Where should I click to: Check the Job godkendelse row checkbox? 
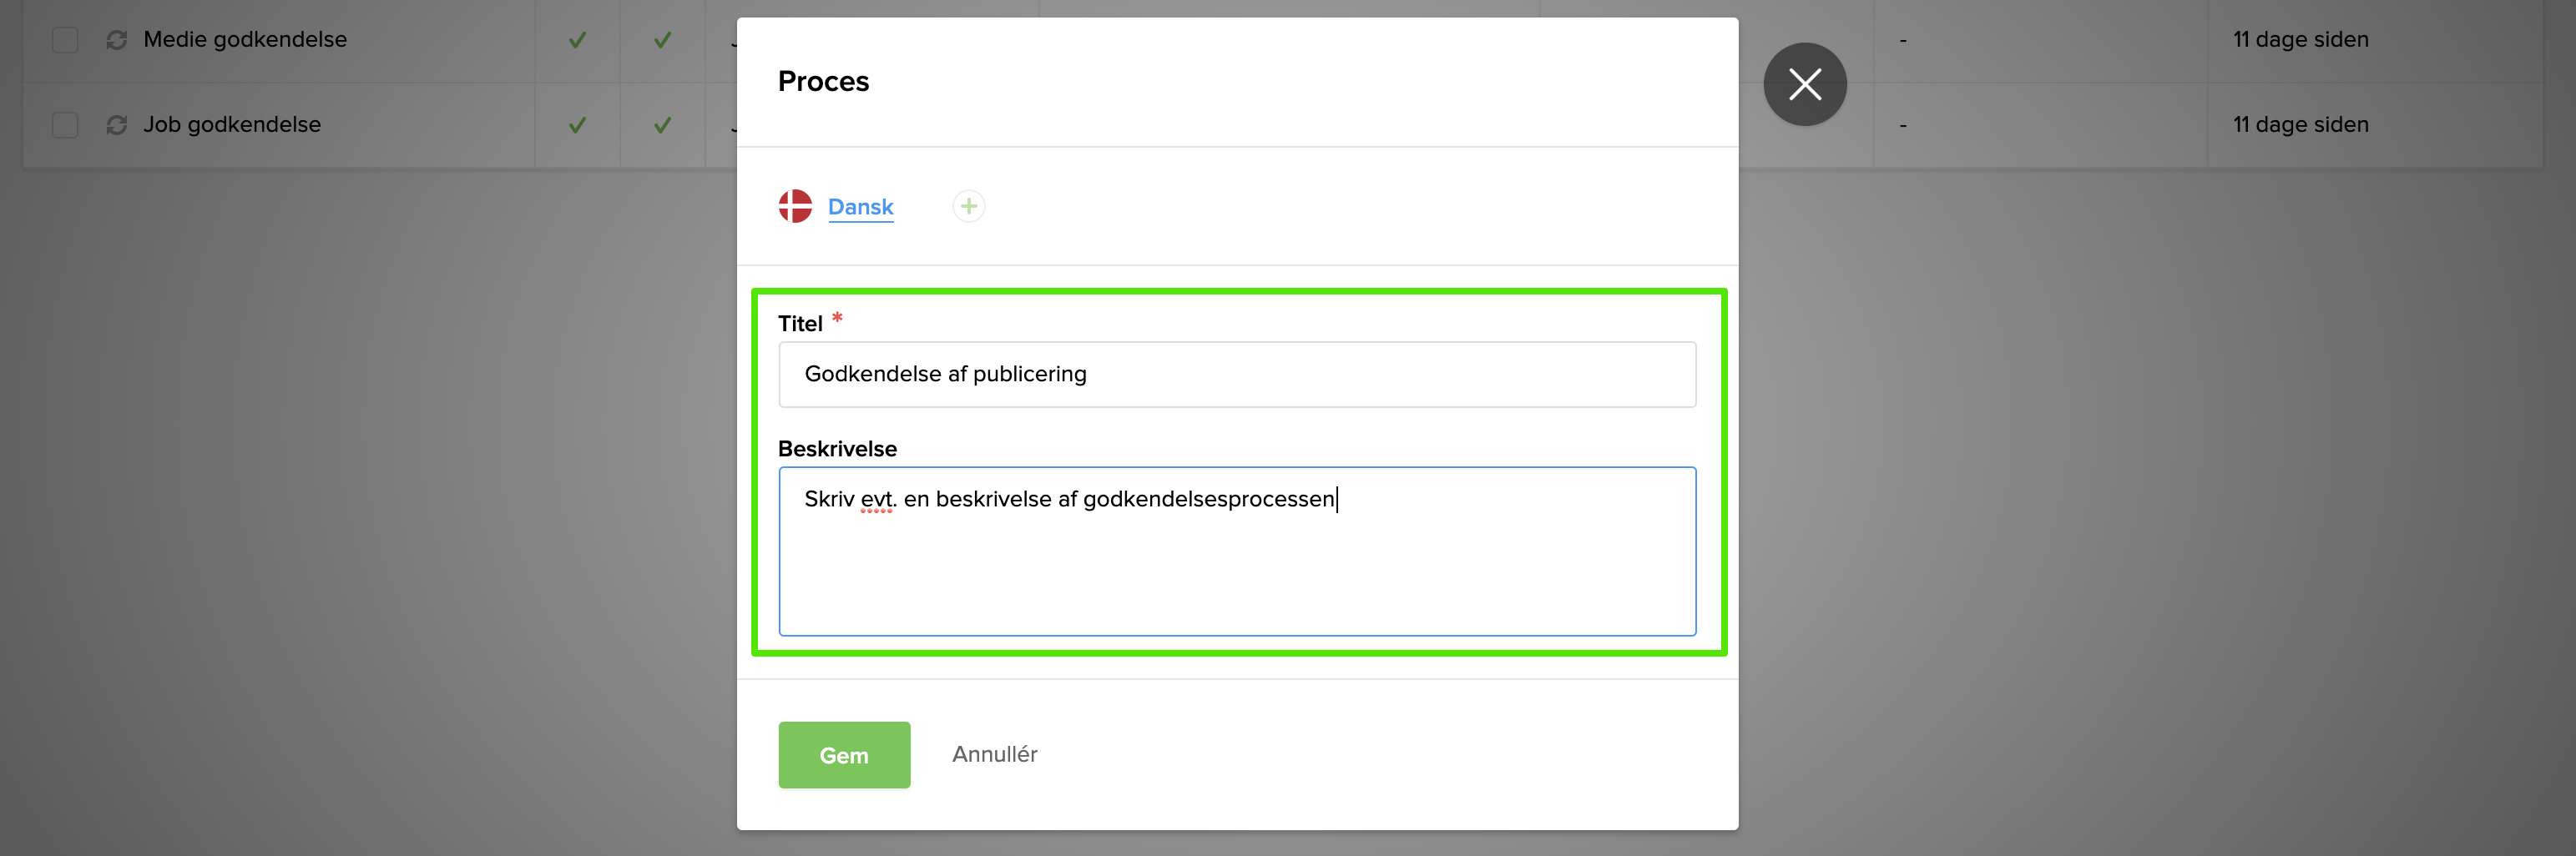pos(65,125)
